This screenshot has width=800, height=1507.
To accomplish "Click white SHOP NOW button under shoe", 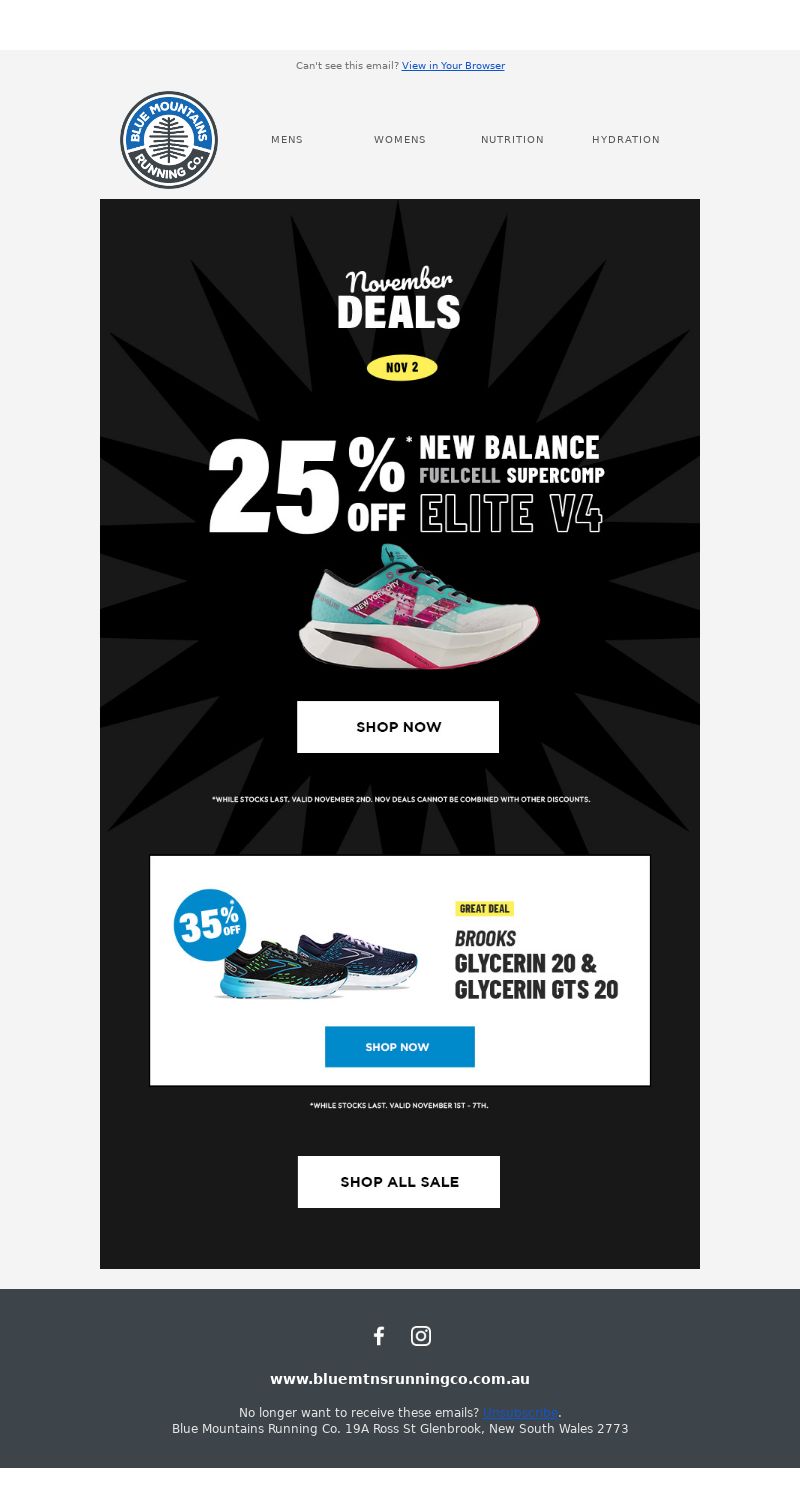I will pyautogui.click(x=398, y=727).
